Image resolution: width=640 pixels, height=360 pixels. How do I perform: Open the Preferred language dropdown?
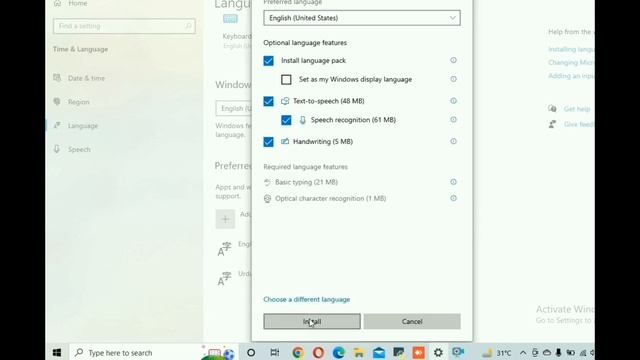(x=362, y=18)
